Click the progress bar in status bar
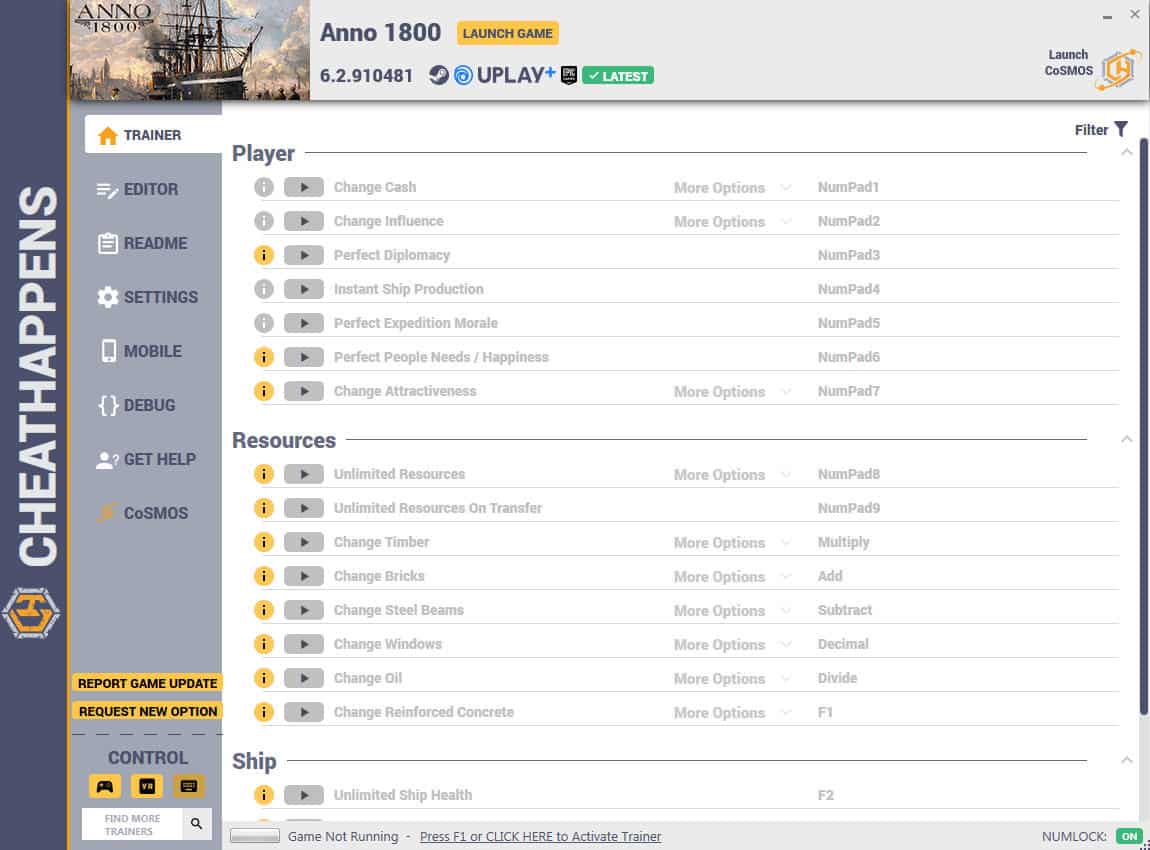Image resolution: width=1150 pixels, height=850 pixels. pyautogui.click(x=254, y=836)
